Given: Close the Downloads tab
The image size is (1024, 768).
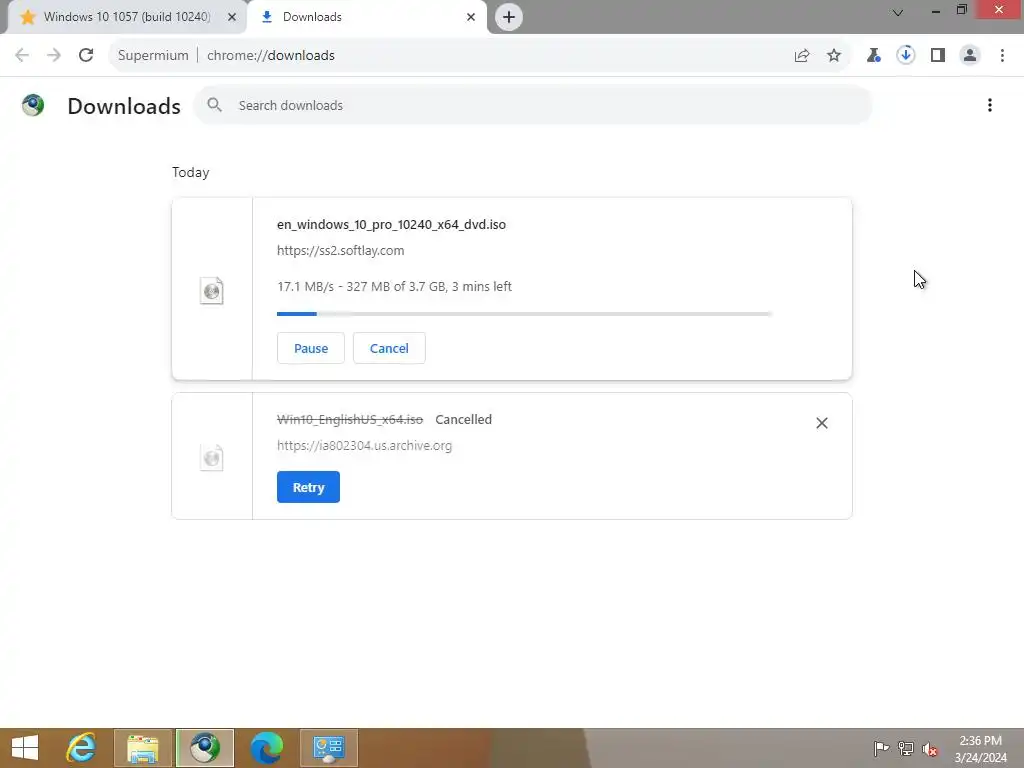Looking at the screenshot, I should click(471, 17).
